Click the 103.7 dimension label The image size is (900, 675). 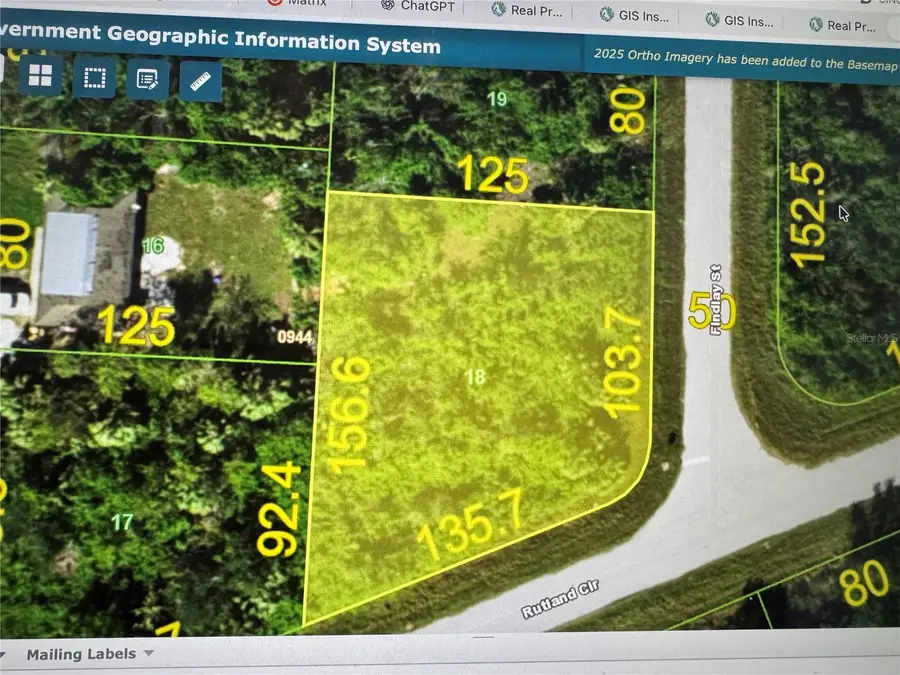623,362
